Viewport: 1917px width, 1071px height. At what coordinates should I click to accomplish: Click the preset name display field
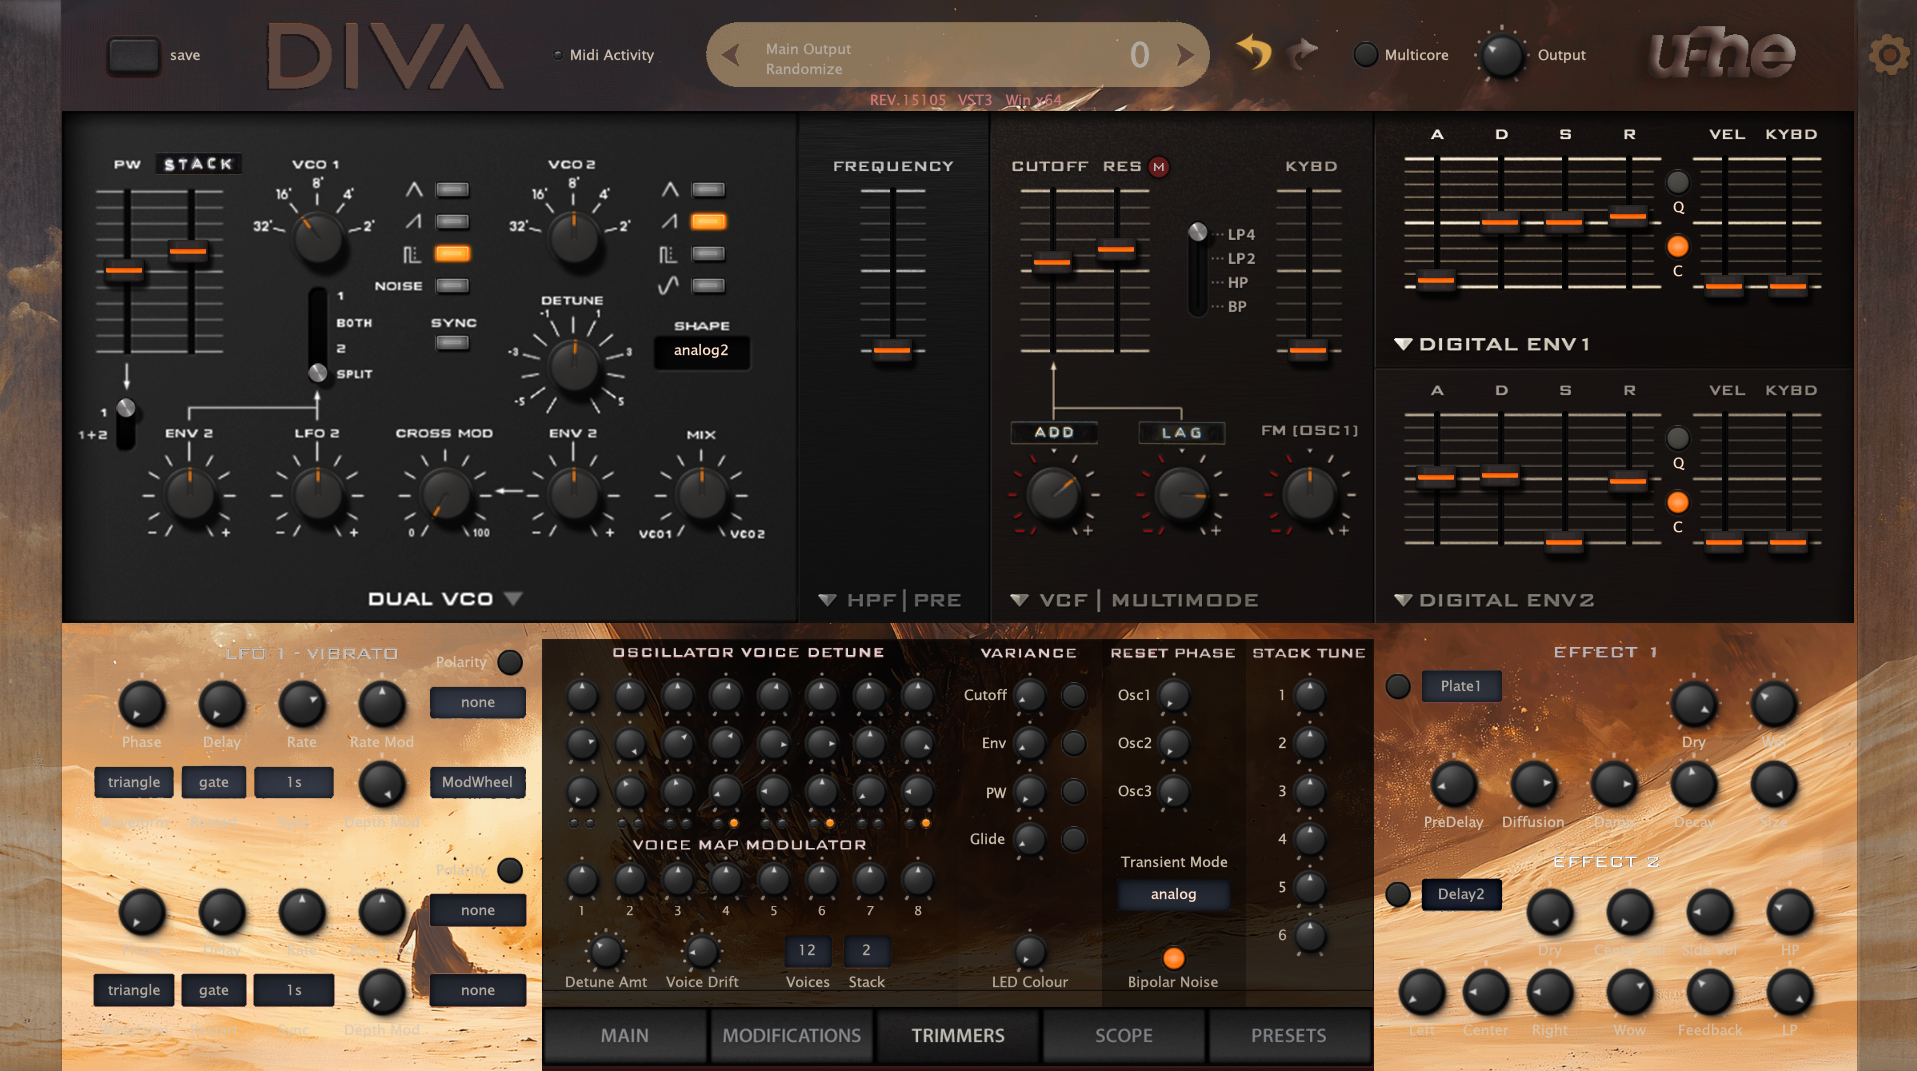pyautogui.click(x=958, y=55)
